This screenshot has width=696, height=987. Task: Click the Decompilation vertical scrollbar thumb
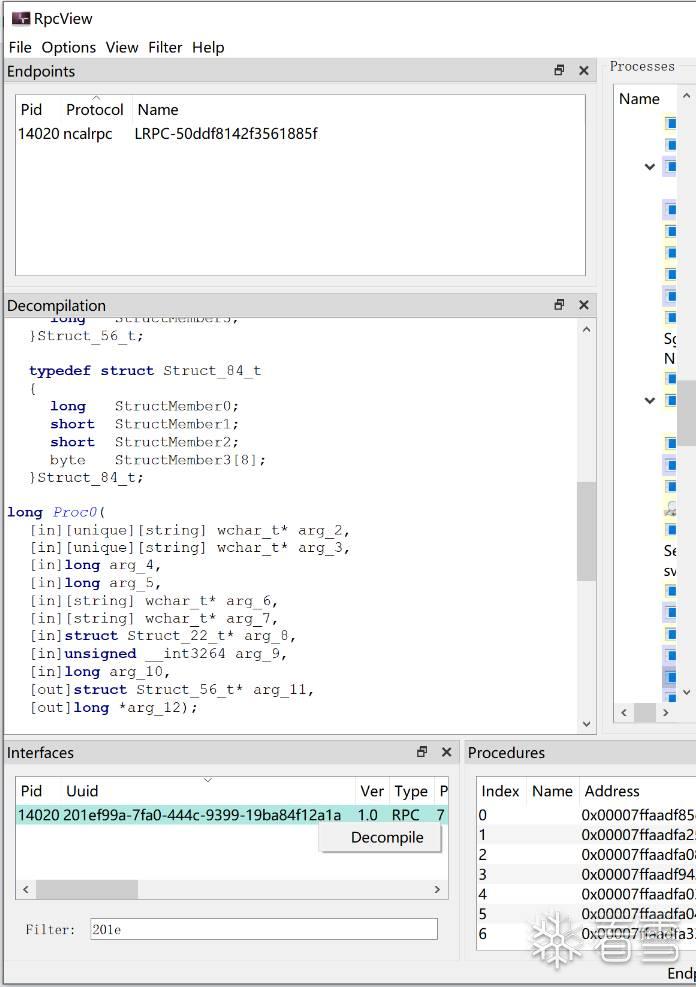(x=586, y=531)
